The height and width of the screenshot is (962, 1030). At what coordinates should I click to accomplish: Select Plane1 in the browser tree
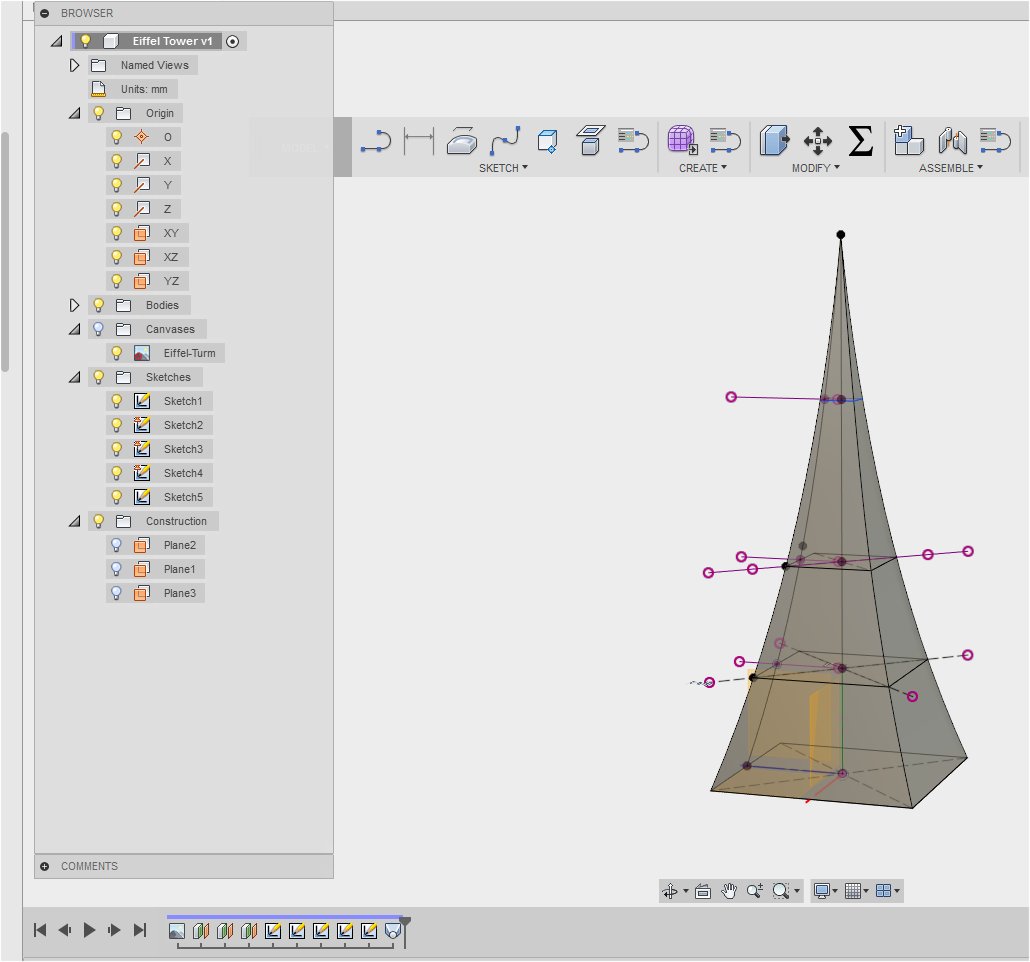pos(179,569)
